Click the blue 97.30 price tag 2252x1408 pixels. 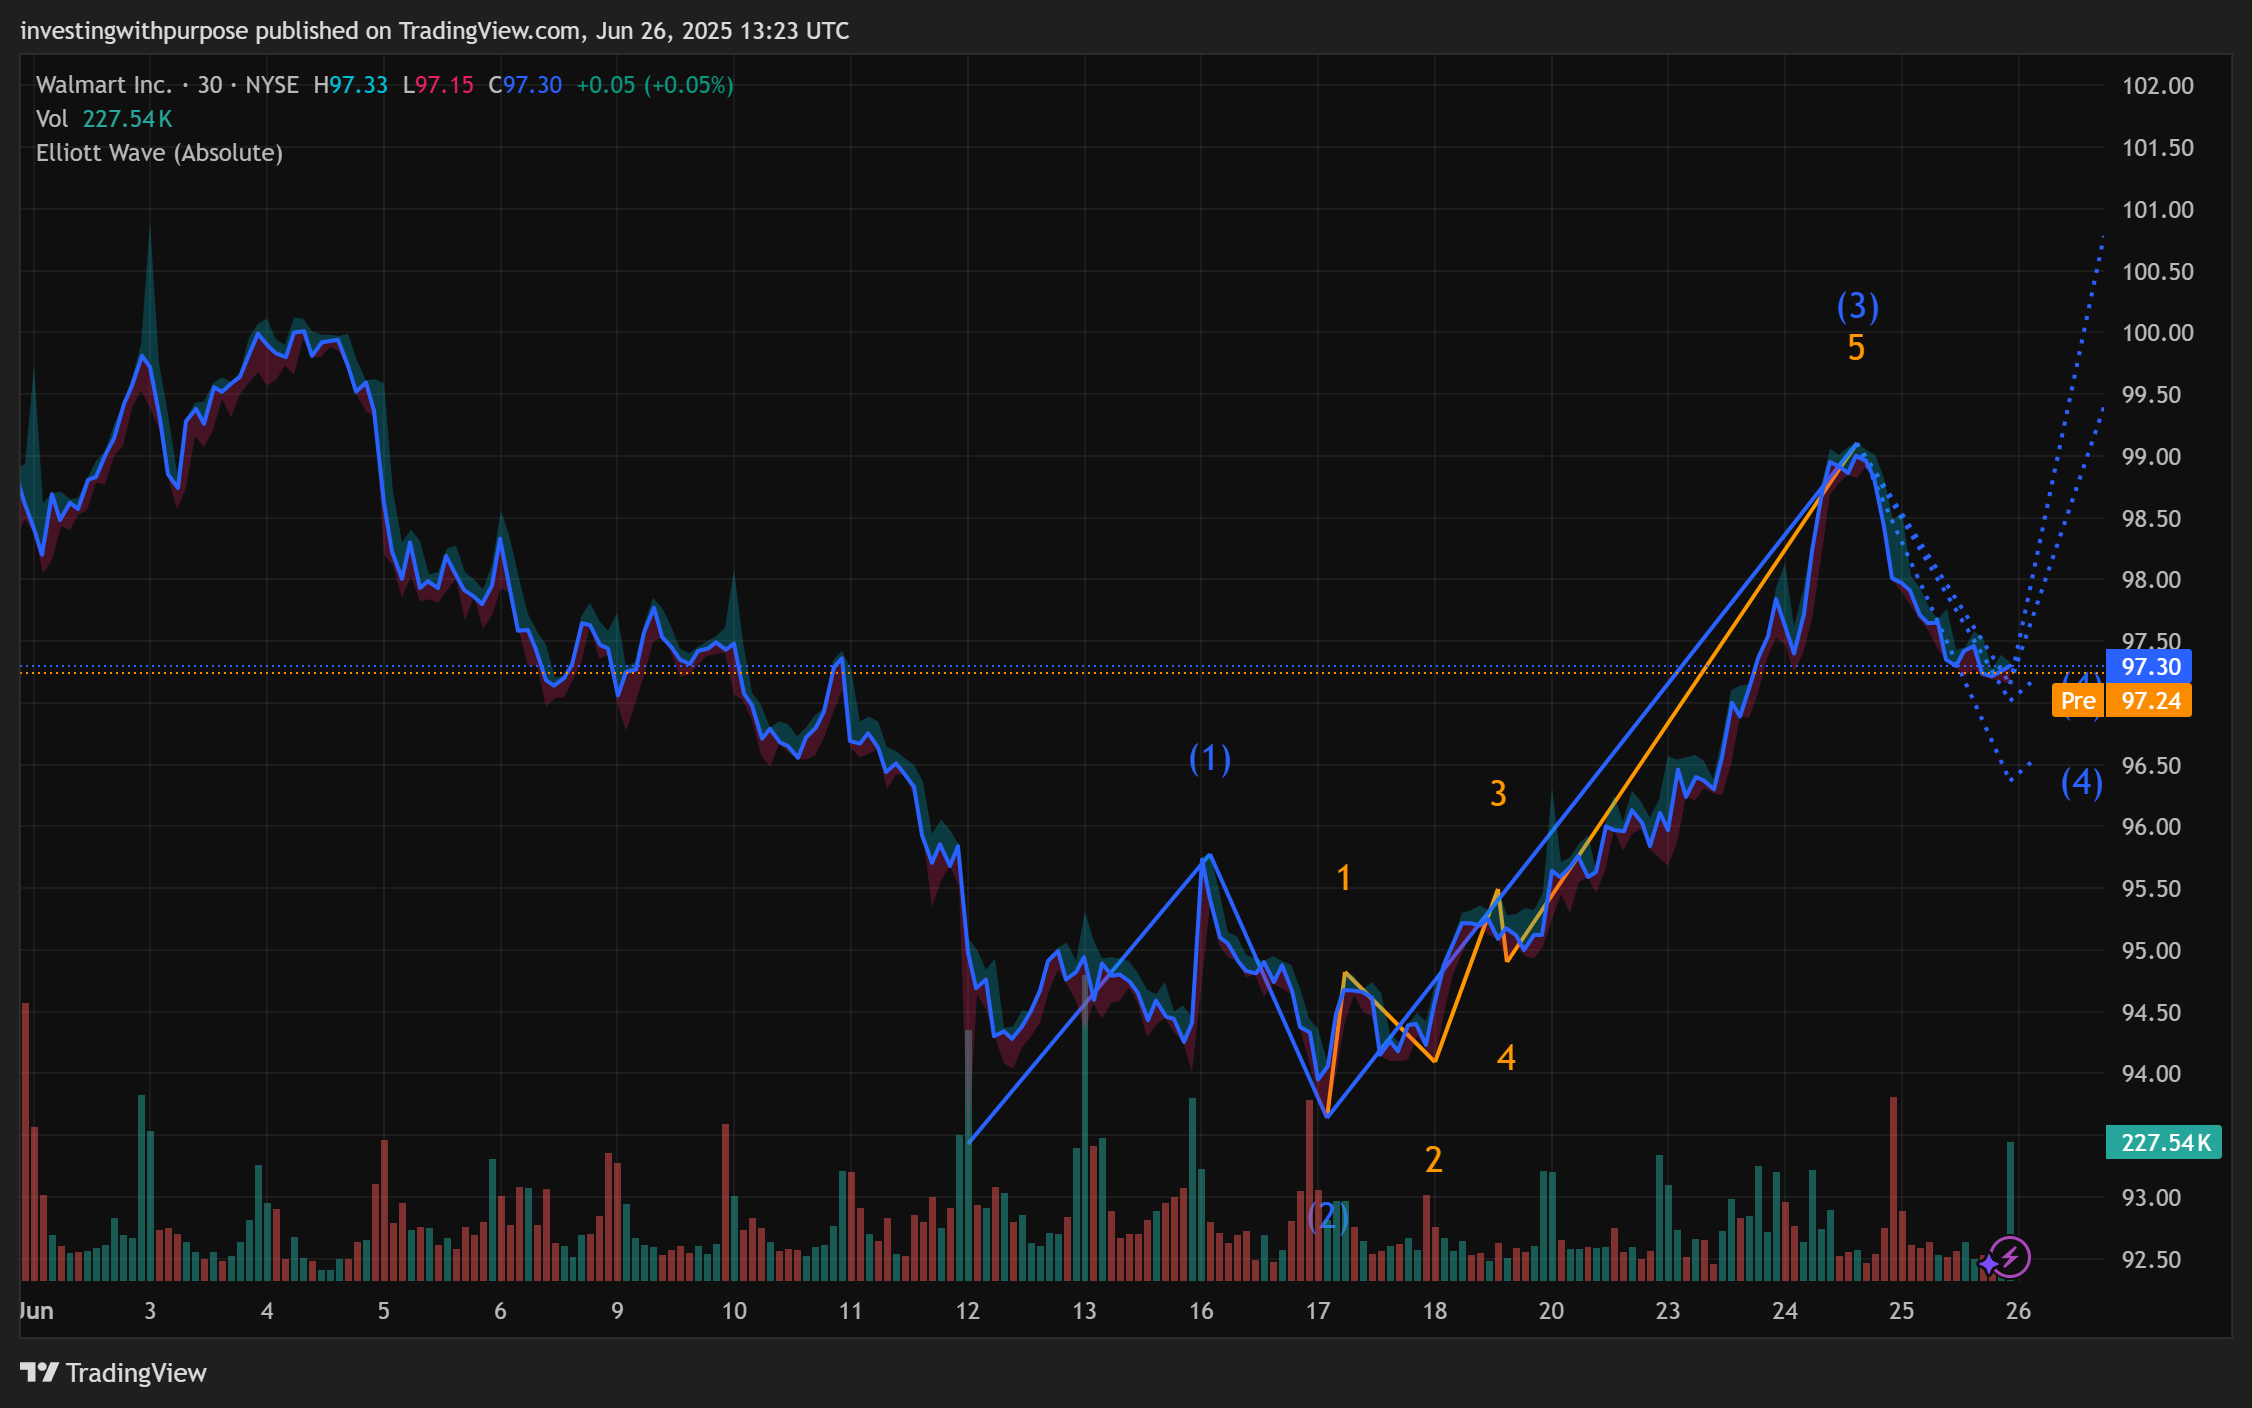tap(2149, 667)
